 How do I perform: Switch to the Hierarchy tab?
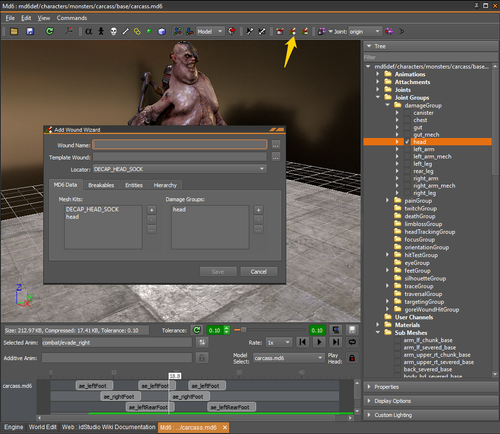[165, 185]
